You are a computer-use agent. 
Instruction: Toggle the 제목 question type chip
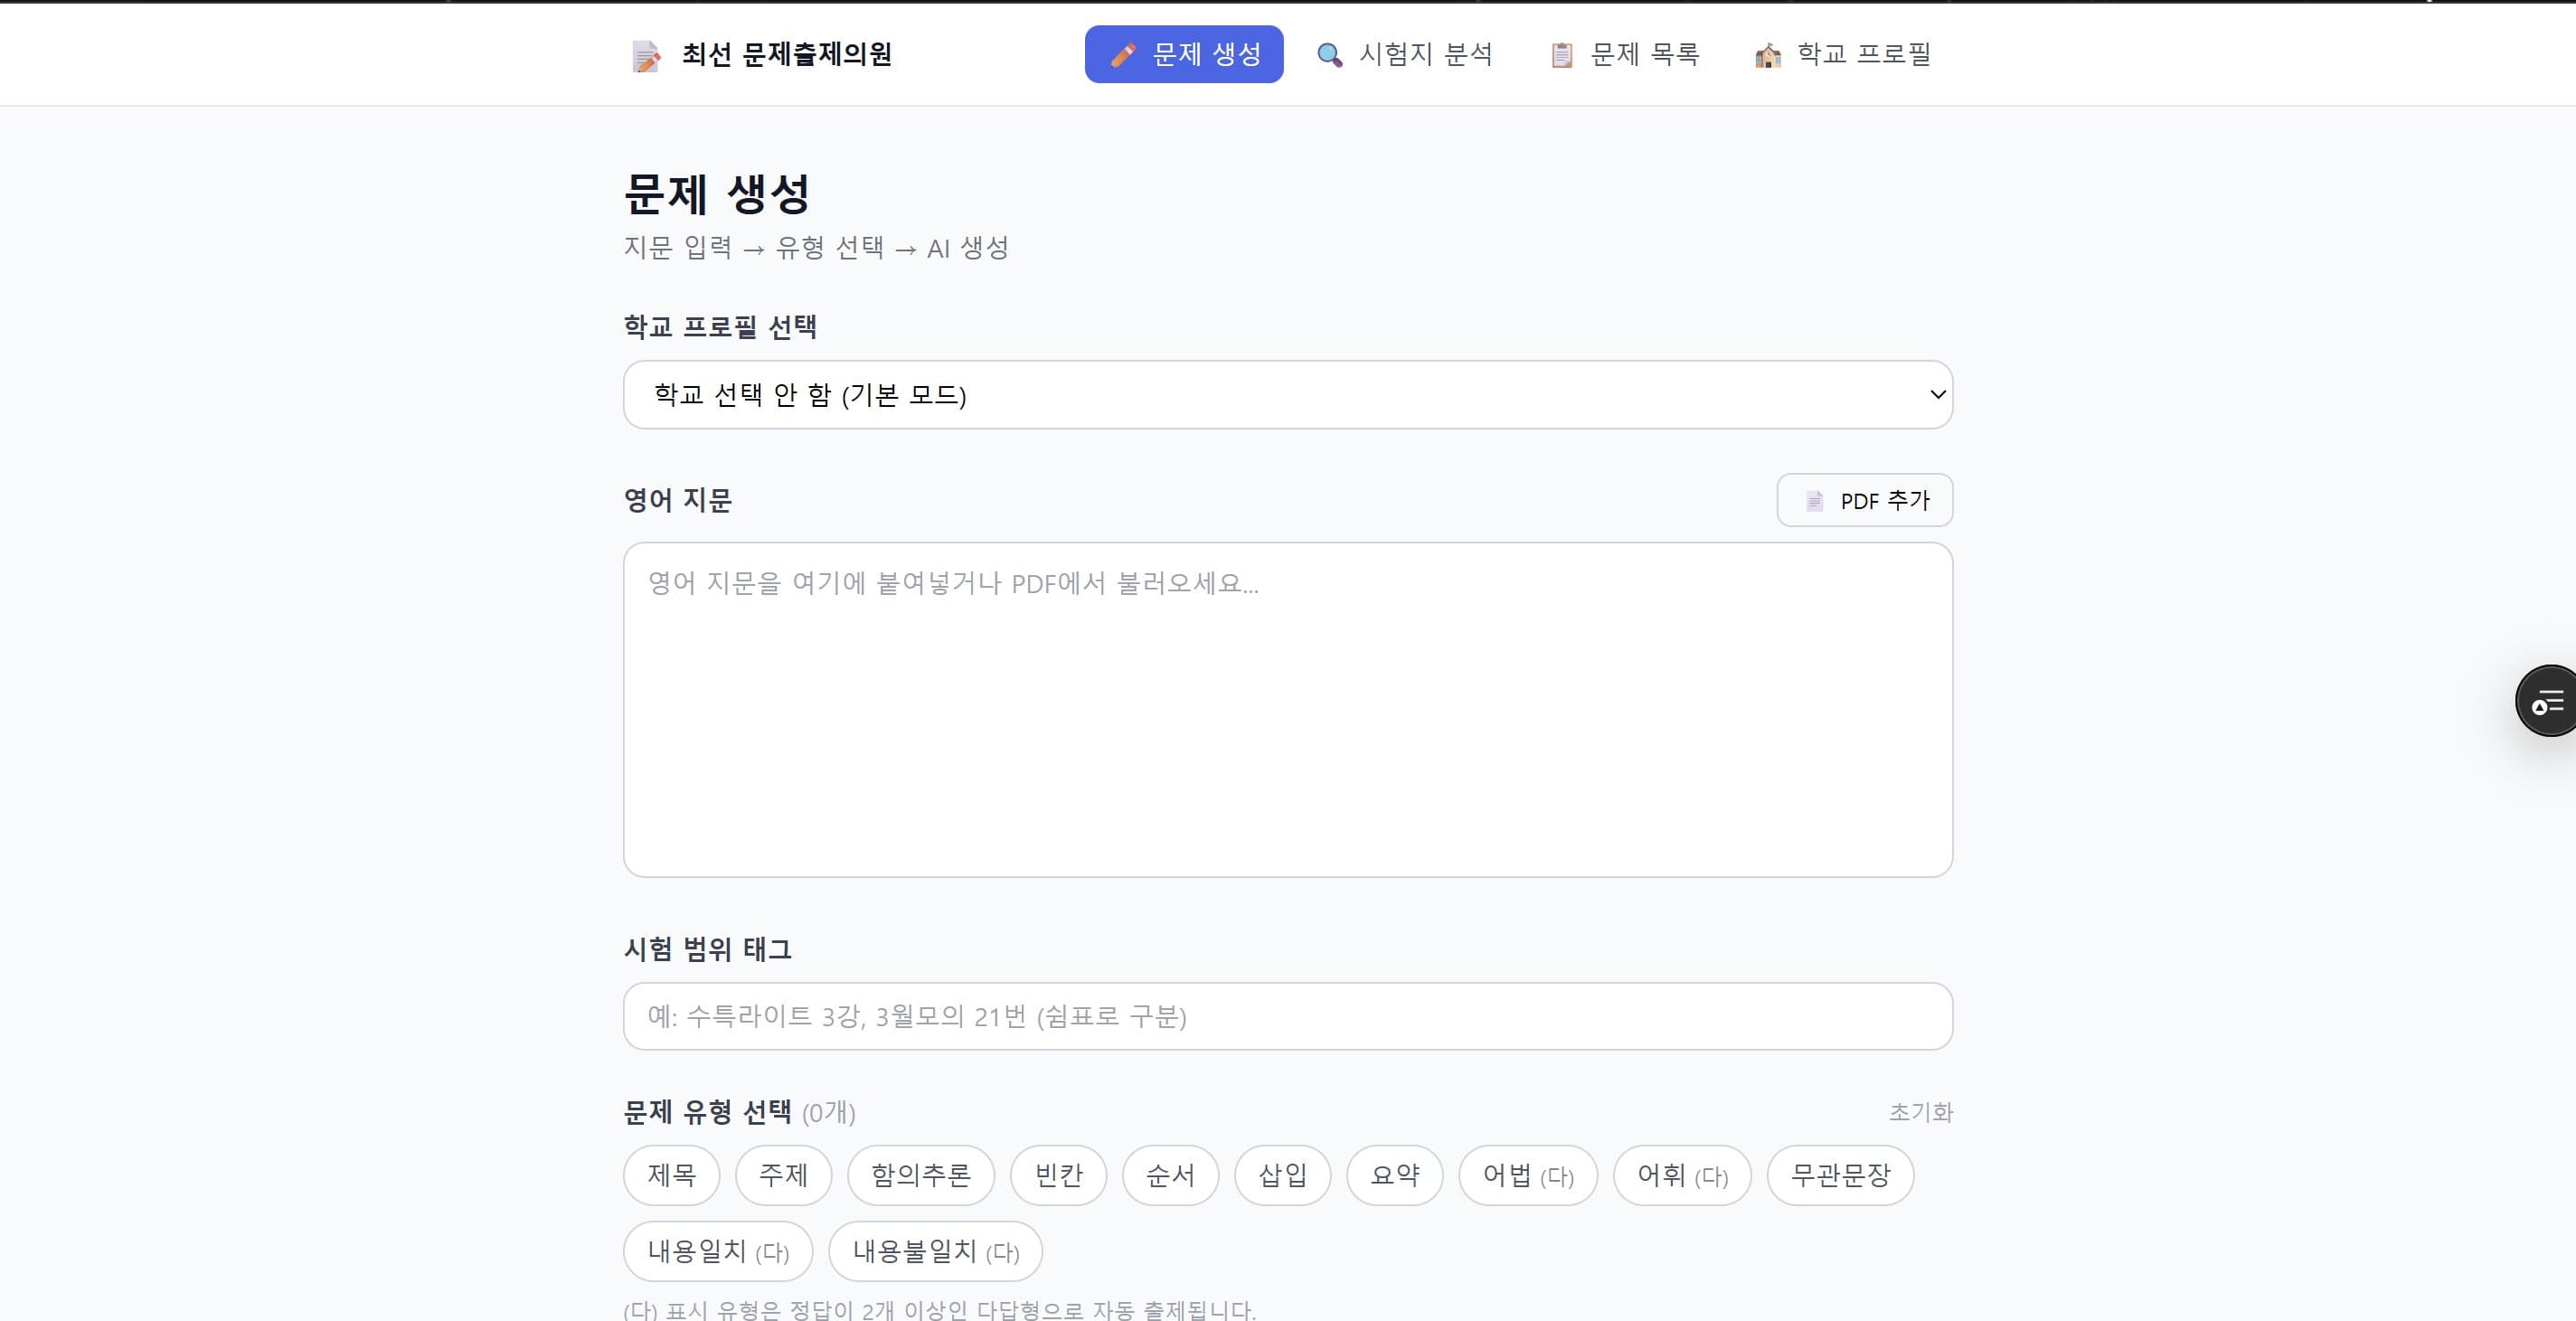pos(672,1175)
